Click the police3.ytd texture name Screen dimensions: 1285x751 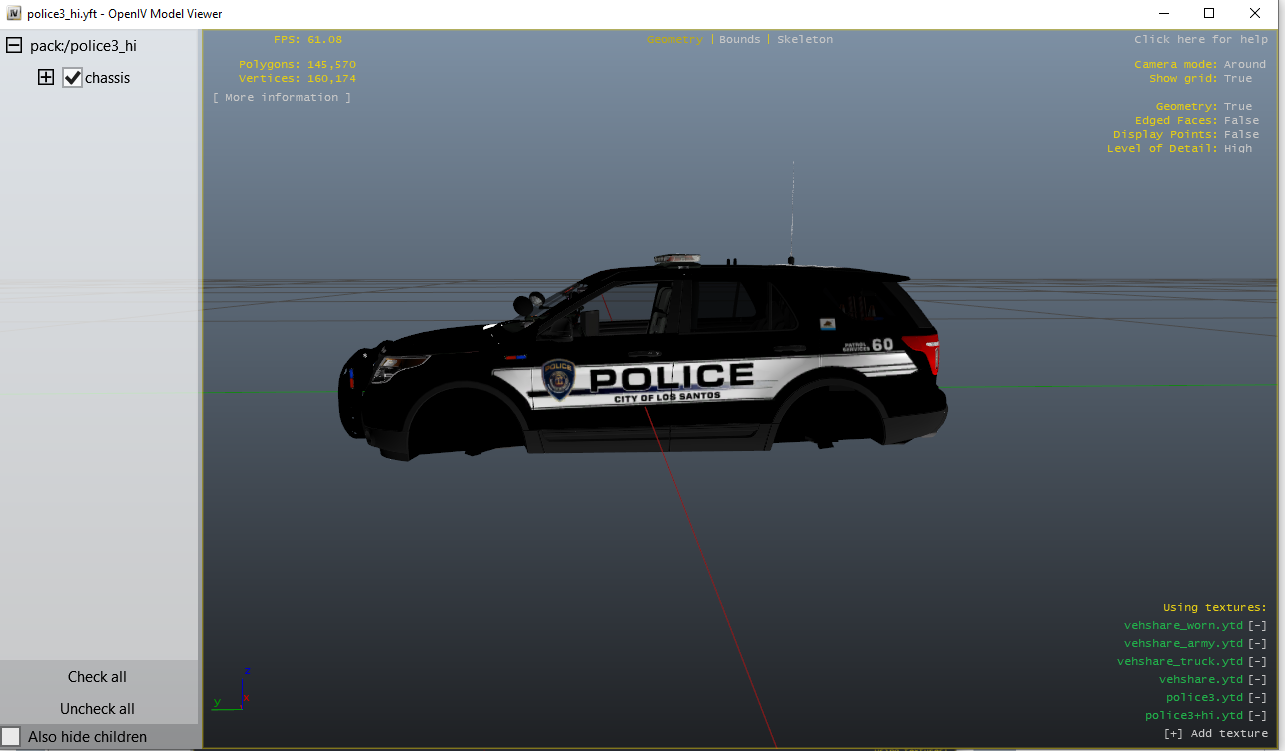tap(1204, 697)
